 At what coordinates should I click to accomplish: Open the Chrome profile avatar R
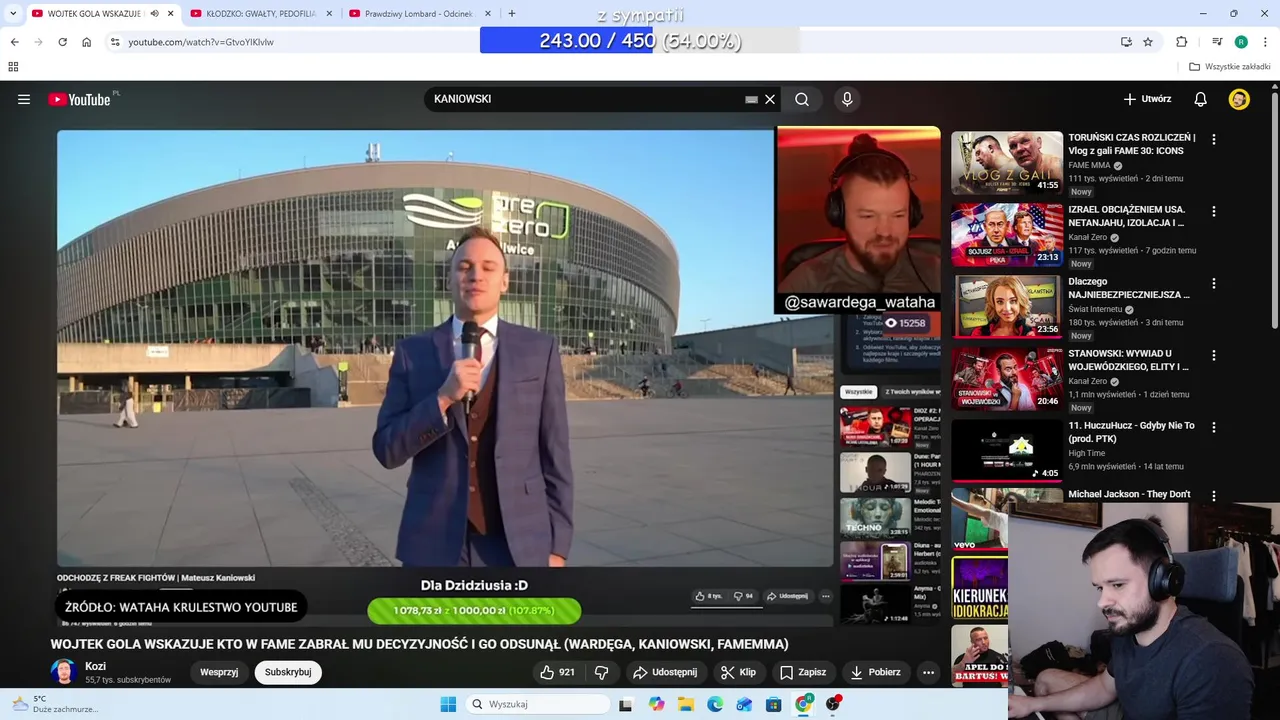1241,42
